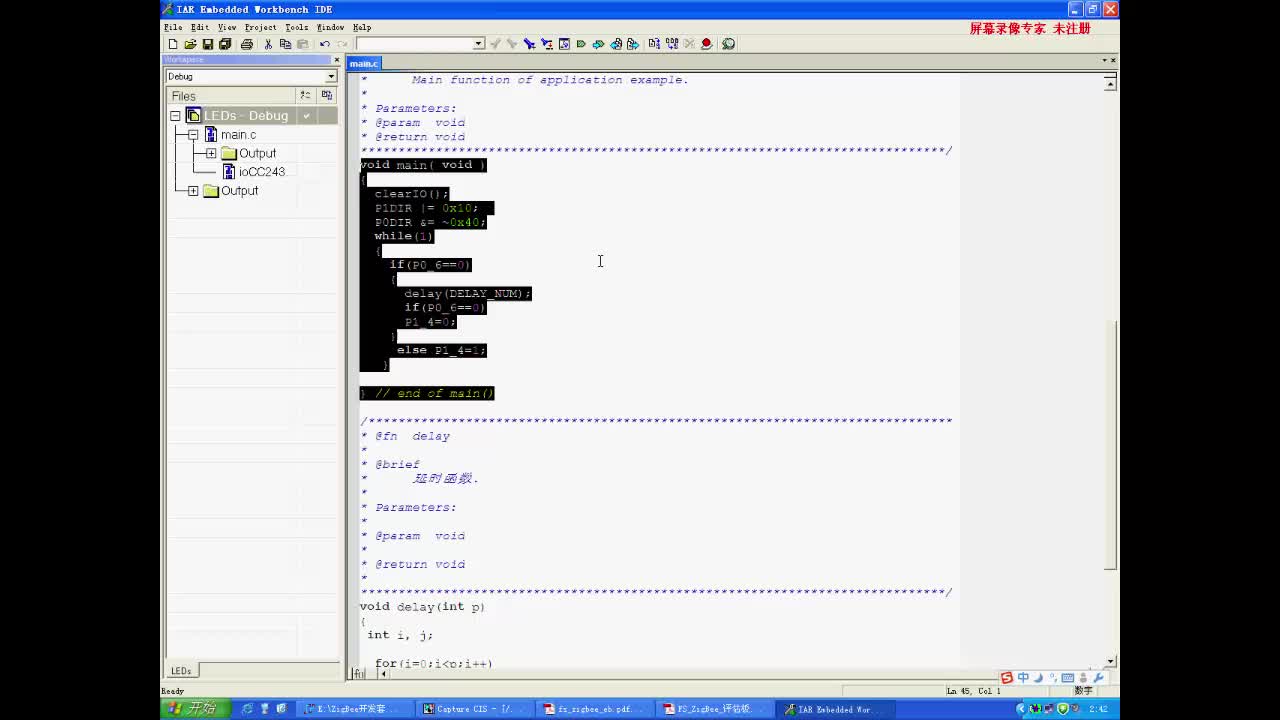Image resolution: width=1280 pixels, height=720 pixels.
Task: Save the current file
Action: 208,44
